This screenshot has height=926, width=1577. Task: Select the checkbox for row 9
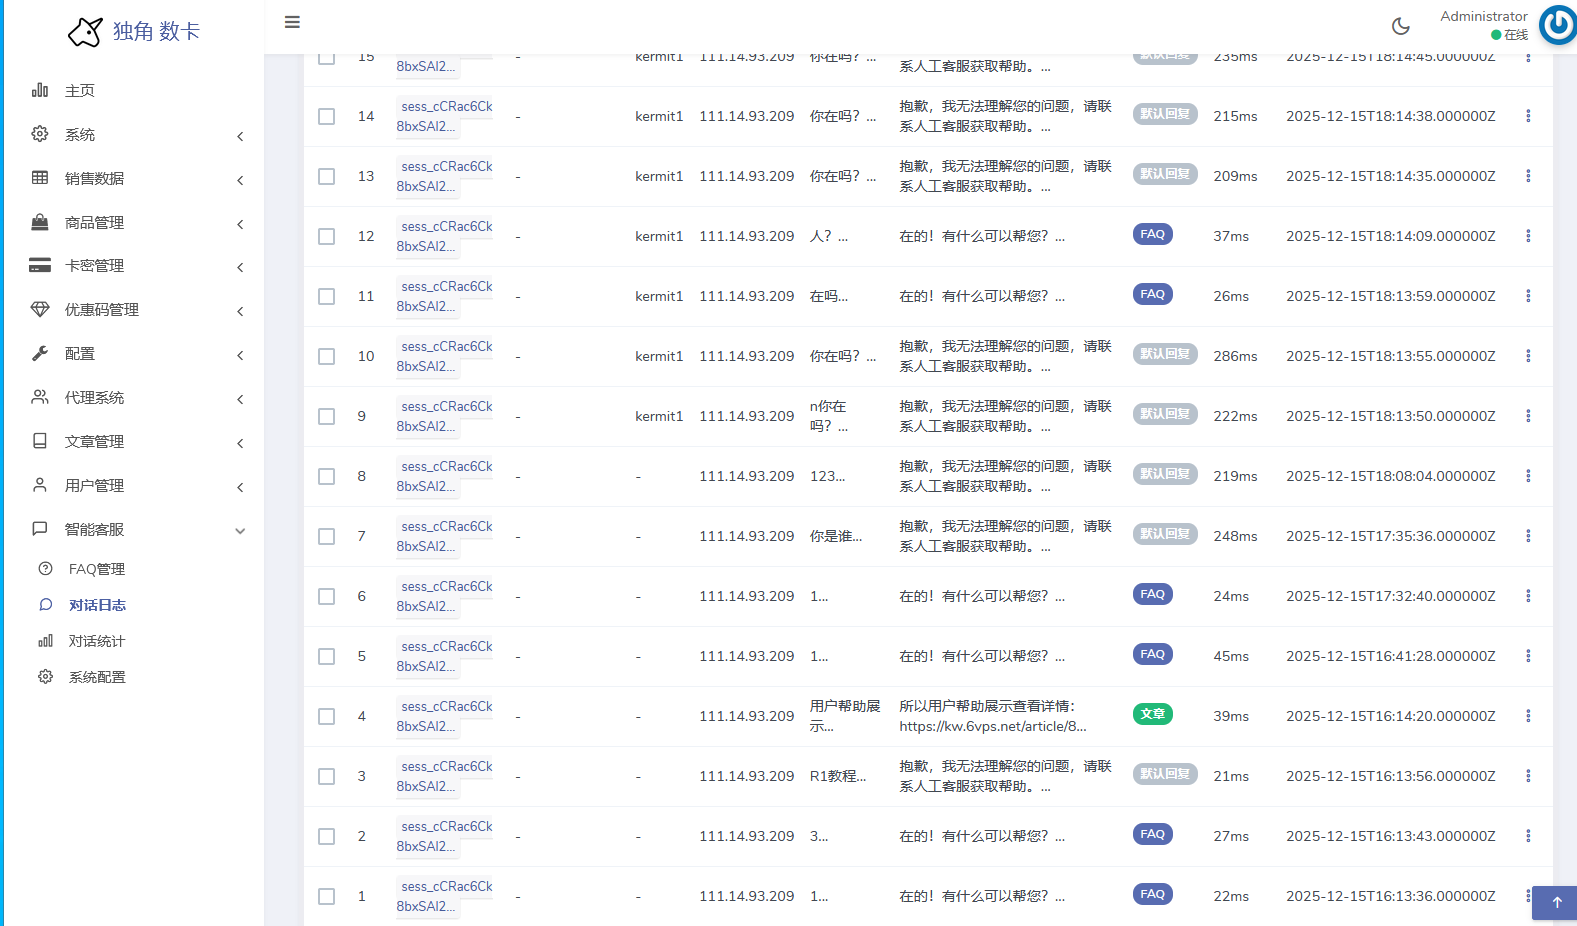pyautogui.click(x=327, y=417)
